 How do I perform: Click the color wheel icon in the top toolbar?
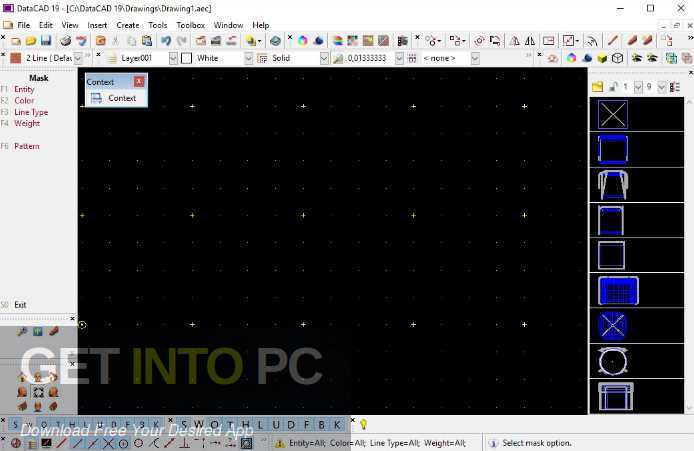click(x=303, y=41)
